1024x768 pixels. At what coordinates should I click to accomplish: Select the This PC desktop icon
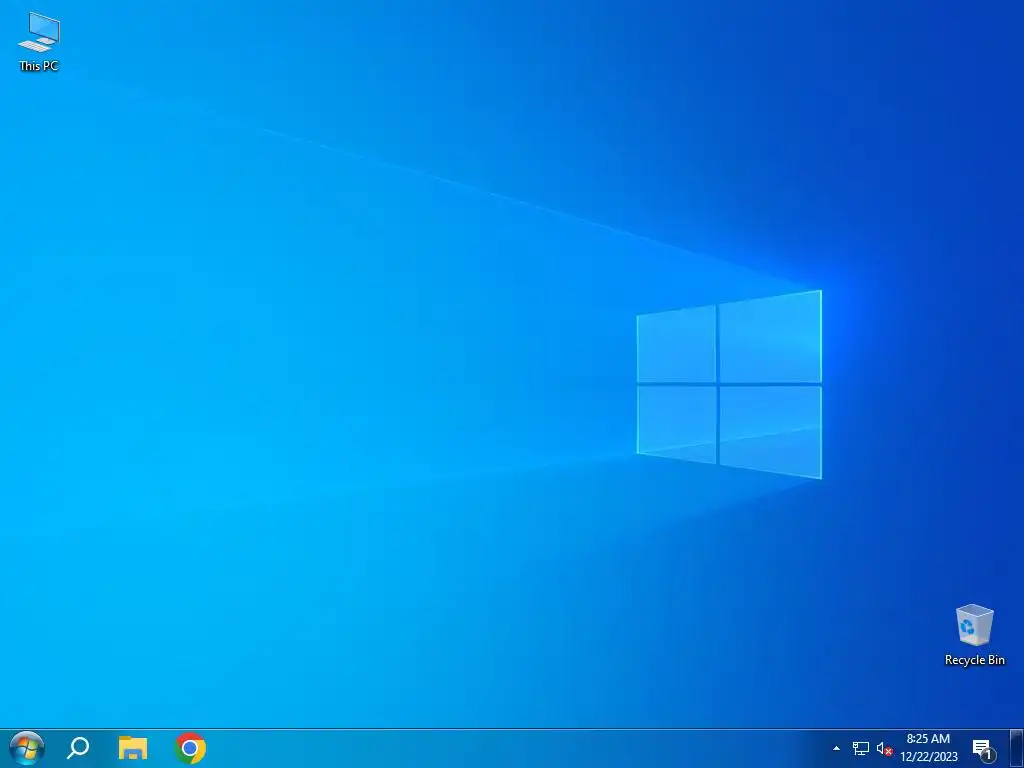[39, 41]
